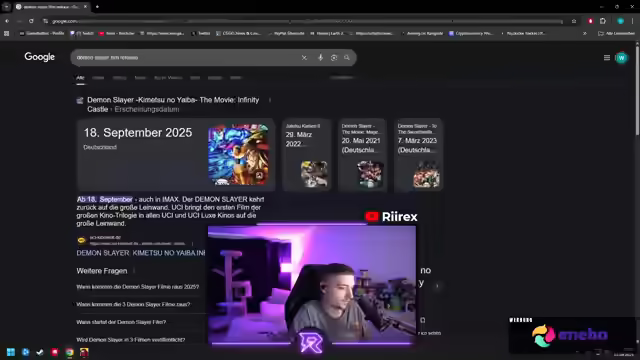Expand 'Wann kommen die Demon Slayer Filme raus 2025?'
This screenshot has width=640, height=360.
[x=138, y=287]
